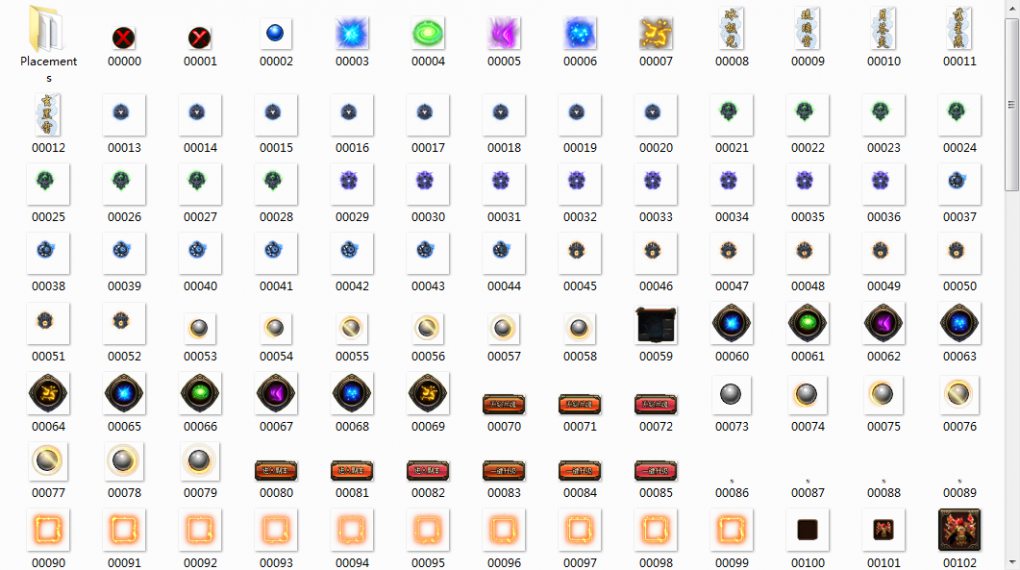Screen dimensions: 1020x570
Task: Click the golden dragon emblem 00064
Action: (x=48, y=394)
